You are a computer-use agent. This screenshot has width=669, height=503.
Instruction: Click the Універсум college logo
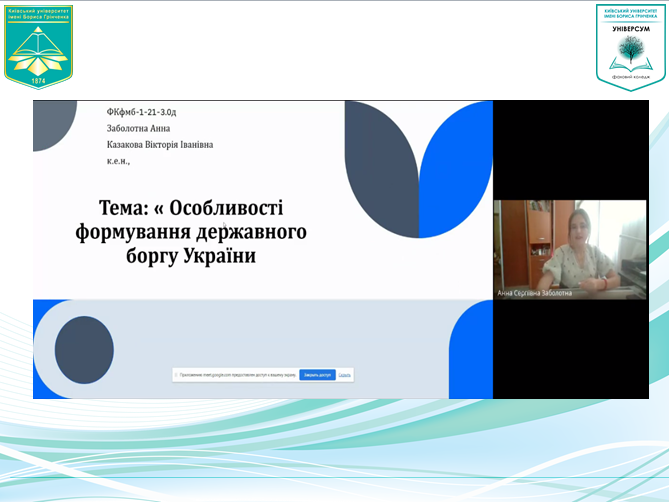pos(631,47)
